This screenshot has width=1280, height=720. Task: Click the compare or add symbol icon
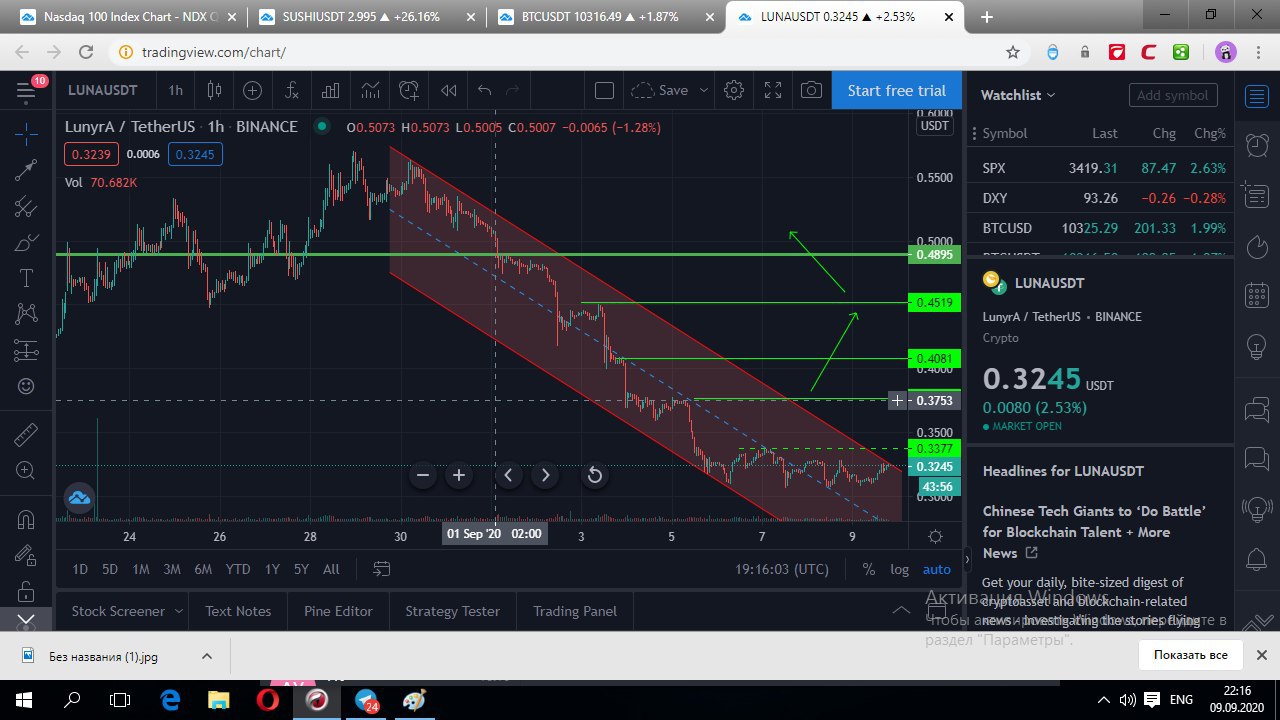252,90
